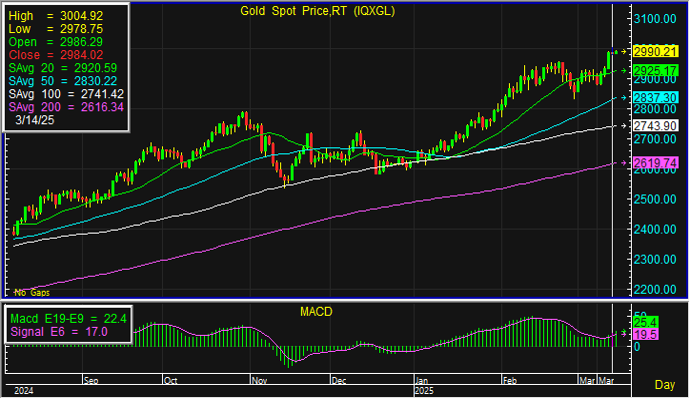Select the Macd E19-E9 = 22.4 legend row
The image size is (690, 399).
(68, 318)
